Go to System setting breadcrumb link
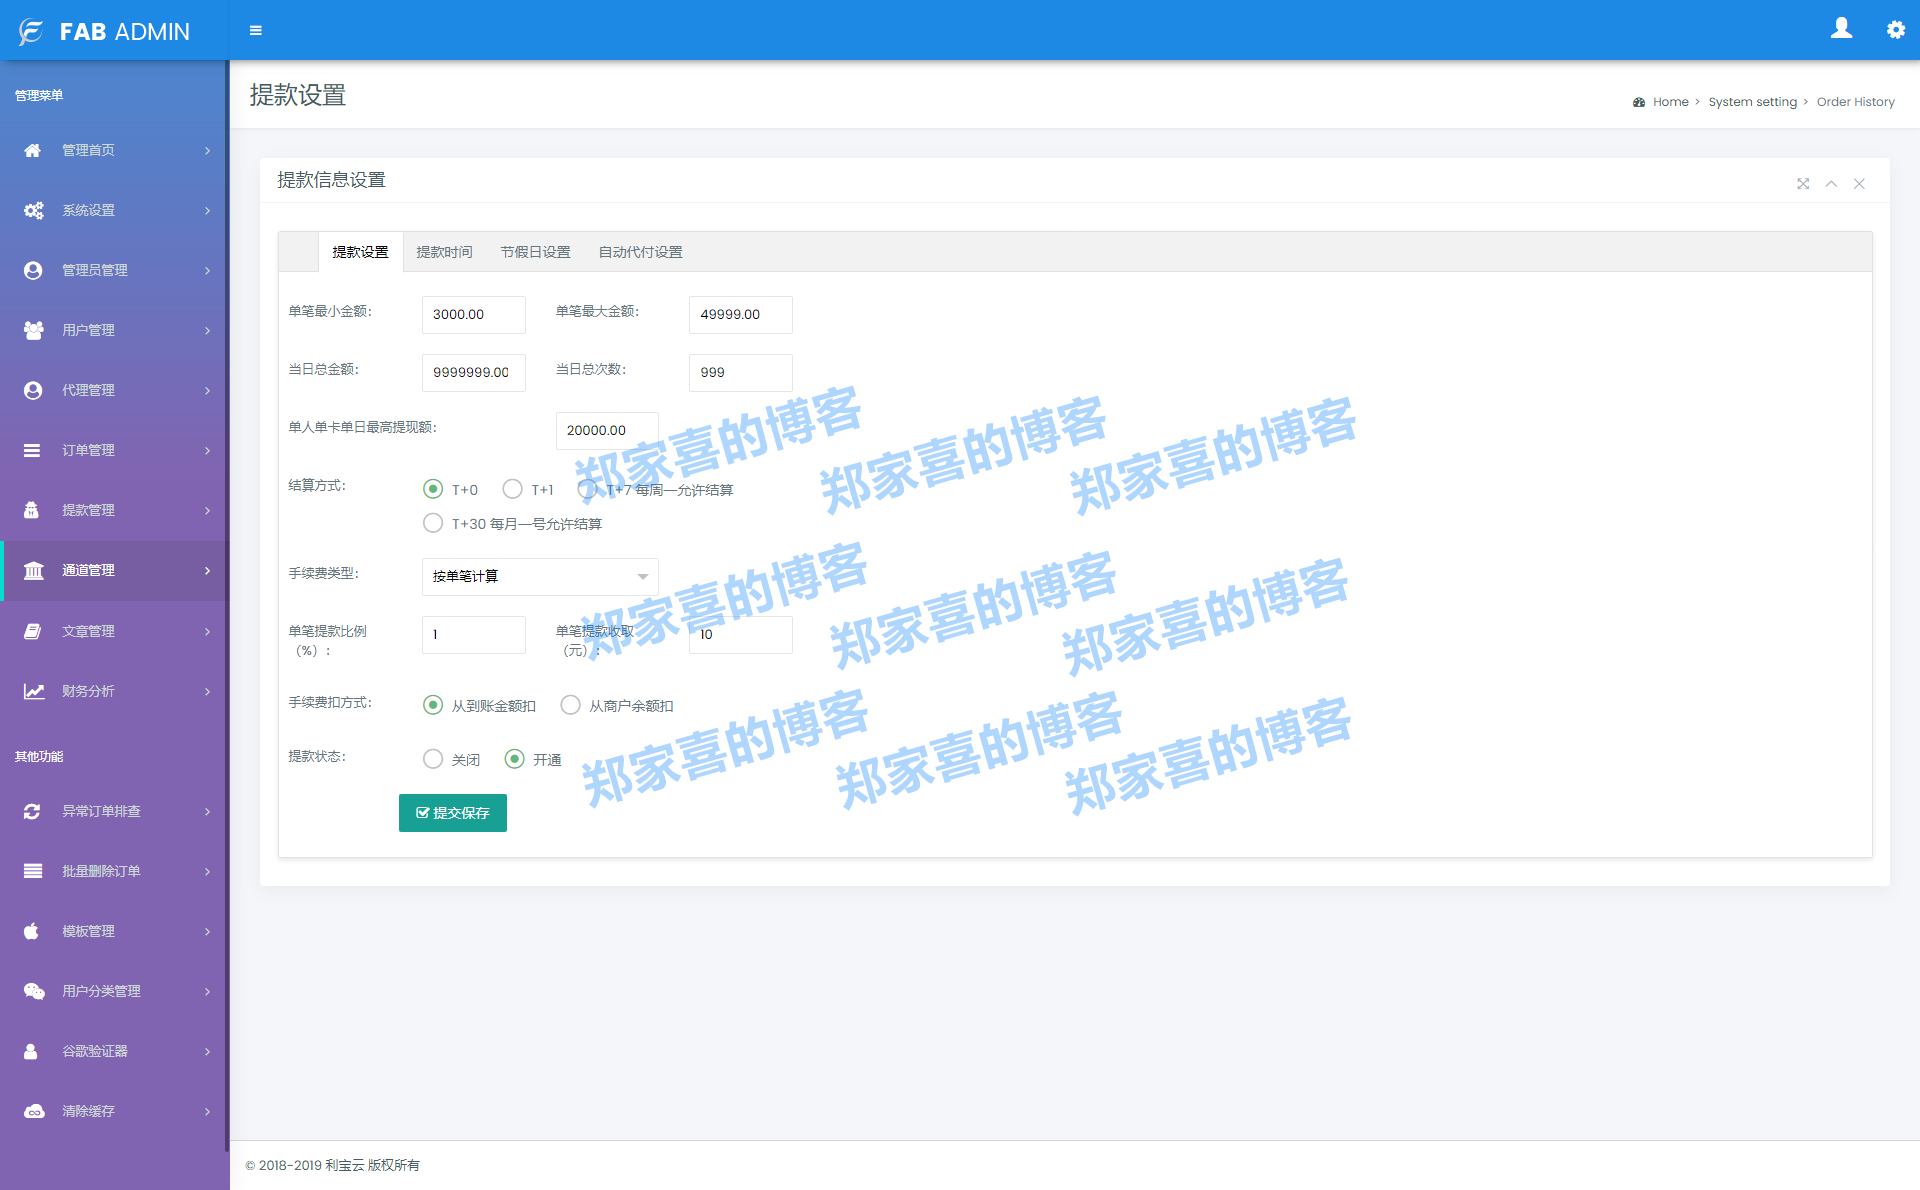Screen dimensions: 1920x1190 1752,102
